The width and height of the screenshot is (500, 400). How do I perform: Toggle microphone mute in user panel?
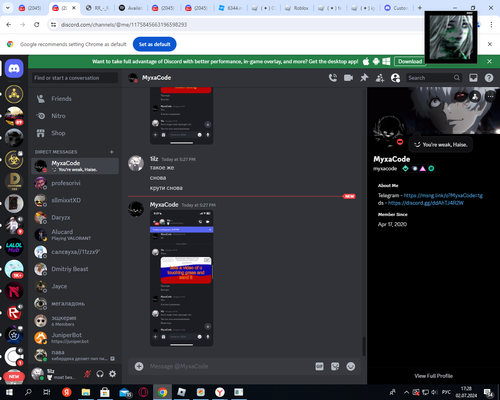[x=87, y=374]
